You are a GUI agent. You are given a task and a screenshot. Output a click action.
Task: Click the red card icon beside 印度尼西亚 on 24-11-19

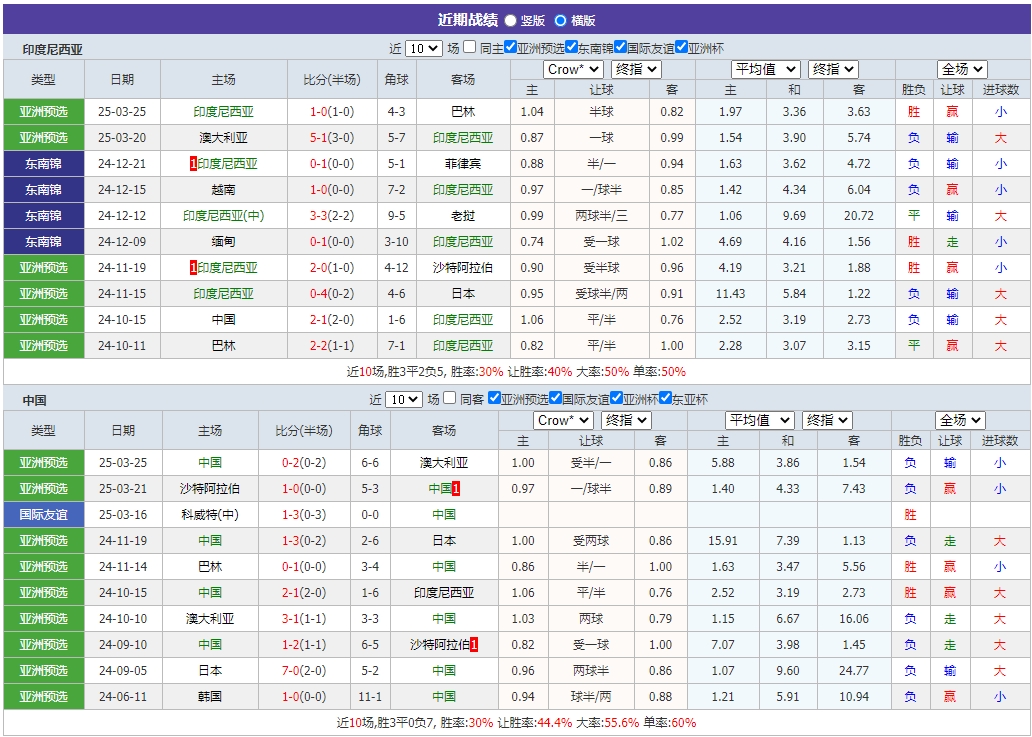192,266
